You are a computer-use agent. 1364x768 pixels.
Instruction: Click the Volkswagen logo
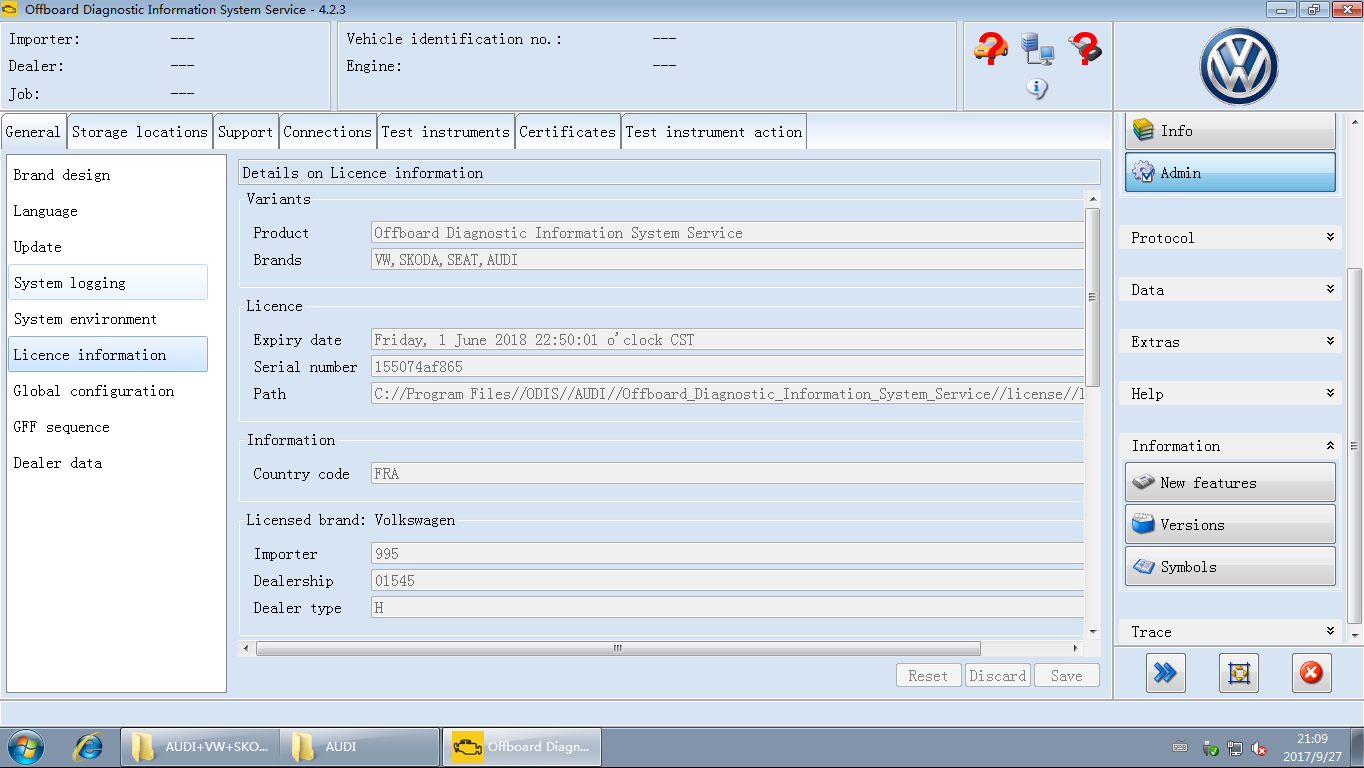[1239, 66]
